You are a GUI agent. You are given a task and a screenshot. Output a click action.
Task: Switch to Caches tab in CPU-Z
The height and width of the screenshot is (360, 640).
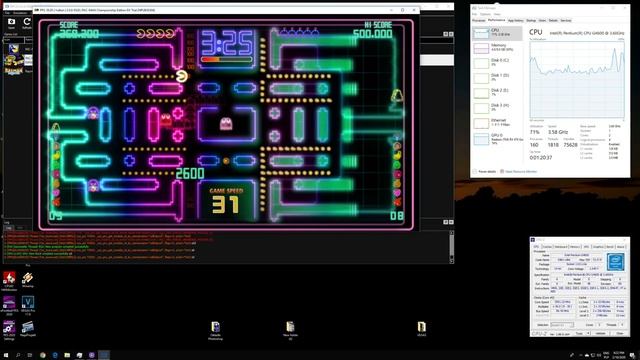[x=547, y=247]
